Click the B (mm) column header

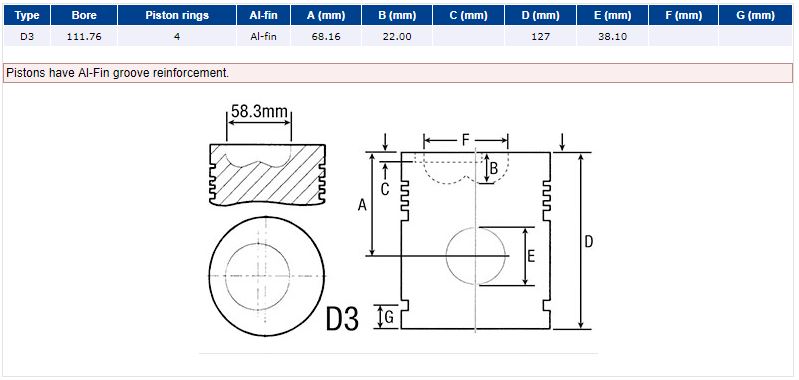tap(397, 15)
